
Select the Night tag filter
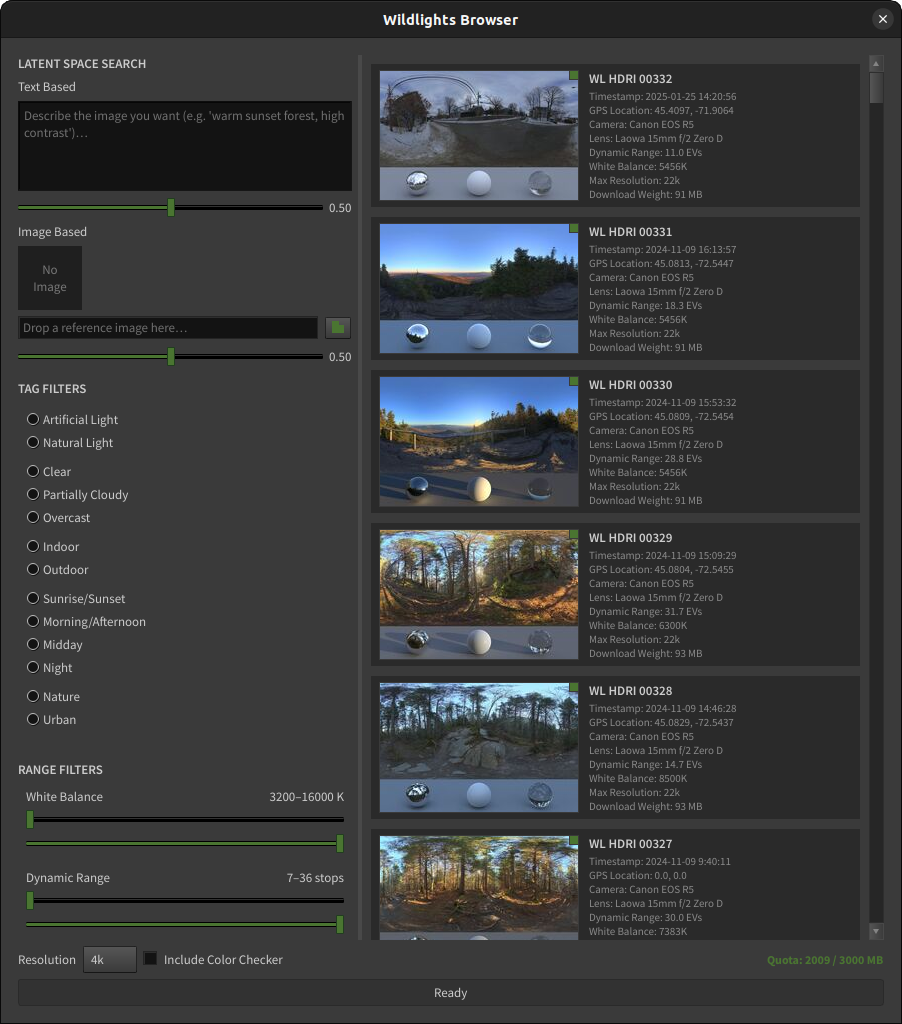[50, 667]
